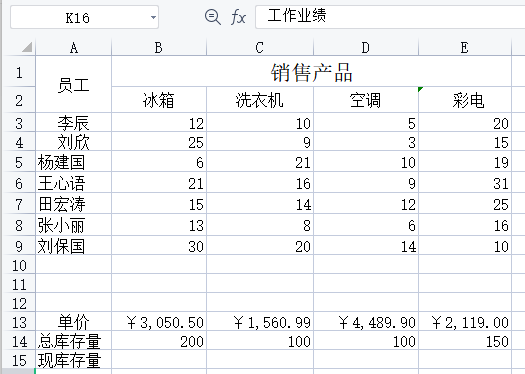Click stock cell 150 under 彩电
The image size is (525, 374).
[x=465, y=340]
